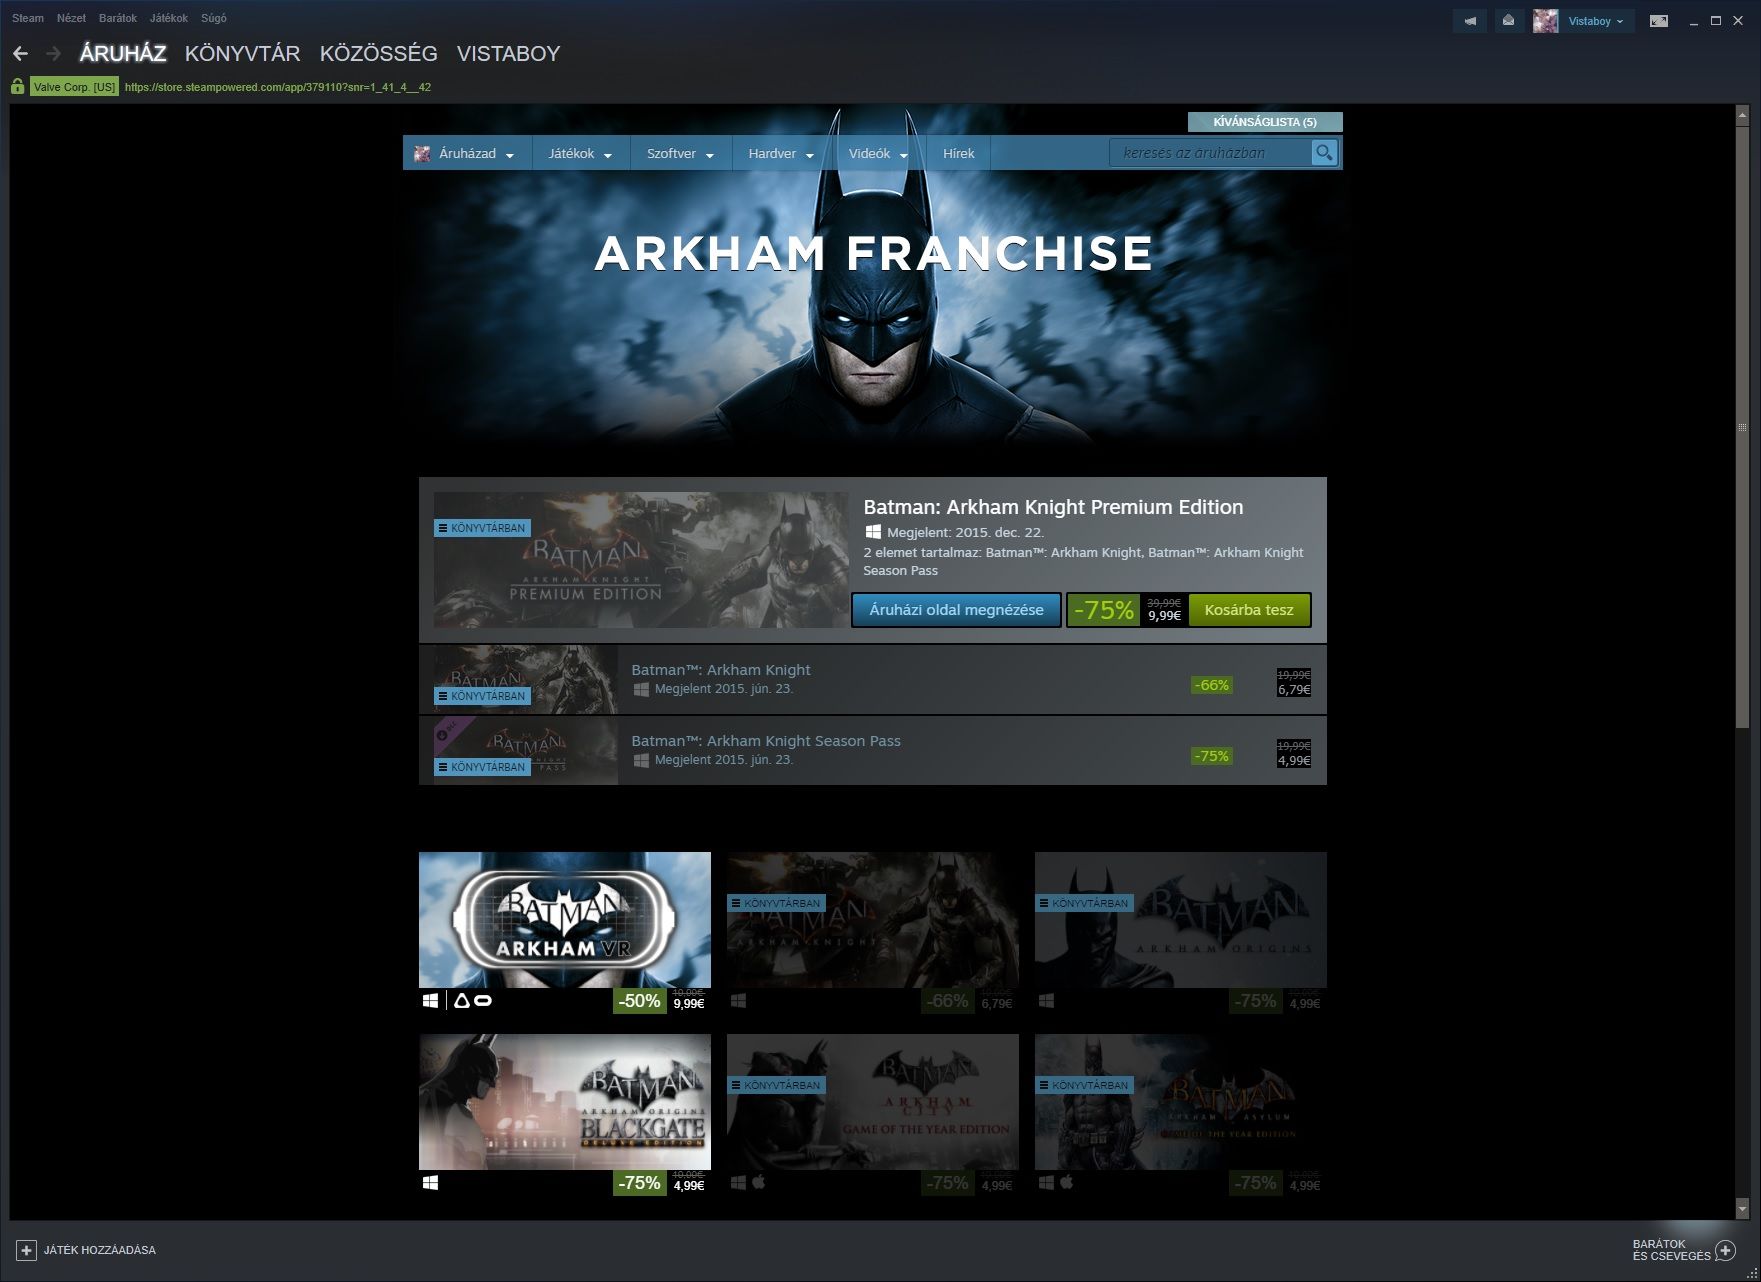Image resolution: width=1761 pixels, height=1282 pixels.
Task: Open the KÍVÁNSÁGLISTA (5) button
Action: [x=1265, y=122]
